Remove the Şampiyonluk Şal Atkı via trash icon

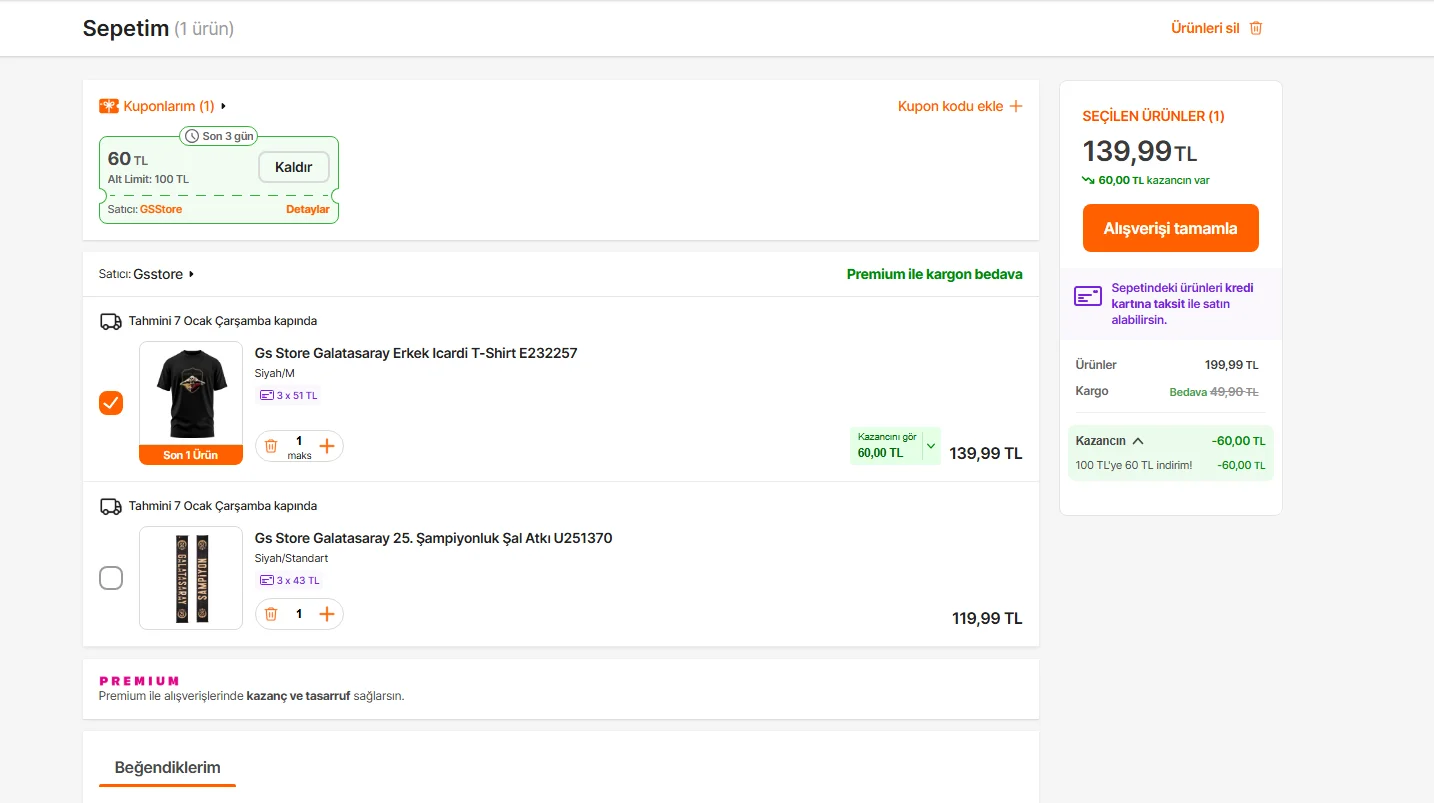click(x=271, y=614)
